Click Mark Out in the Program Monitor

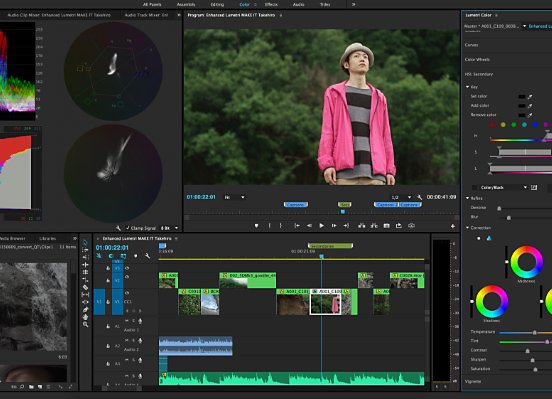pos(281,226)
